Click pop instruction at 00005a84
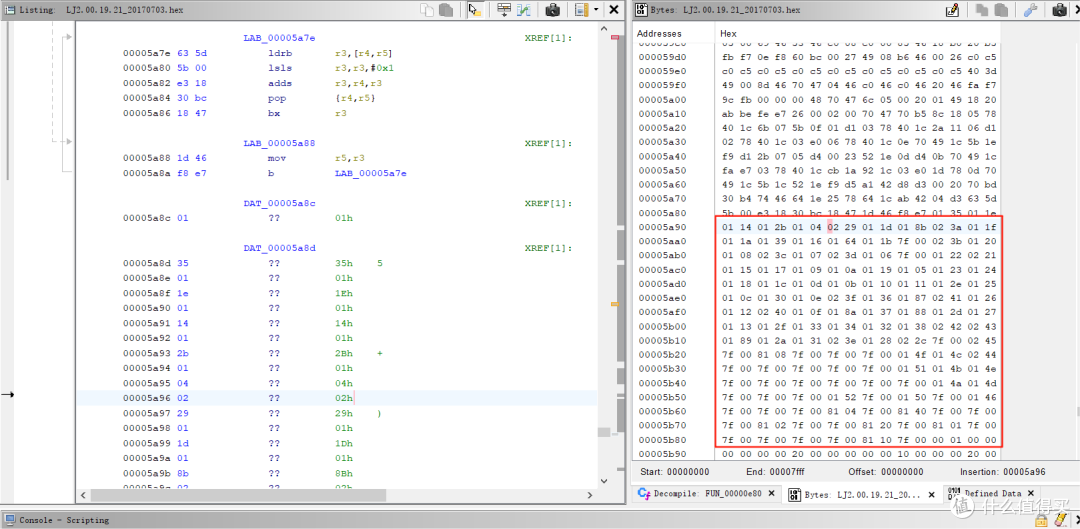 [x=276, y=98]
